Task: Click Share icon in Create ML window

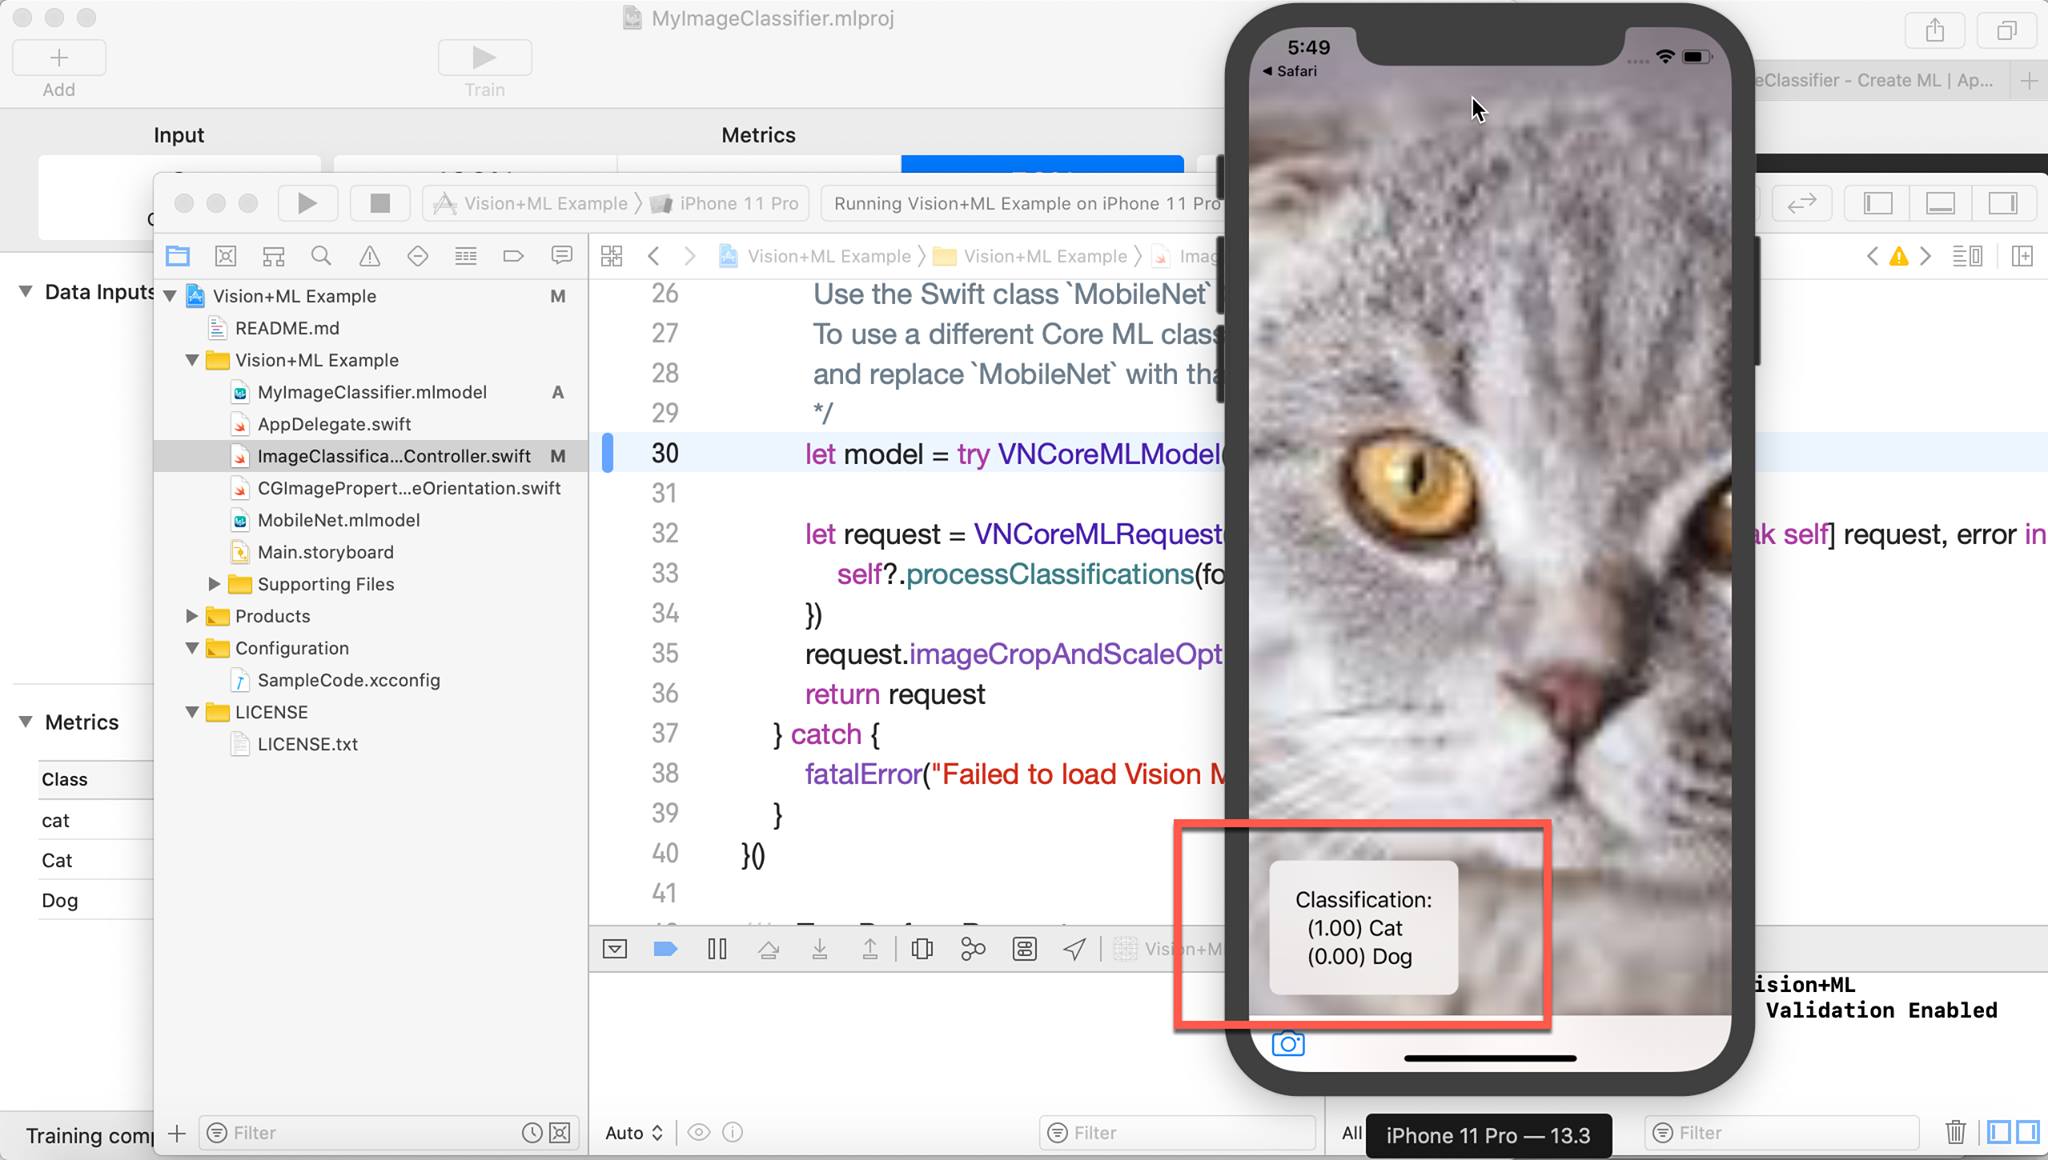Action: click(1934, 31)
